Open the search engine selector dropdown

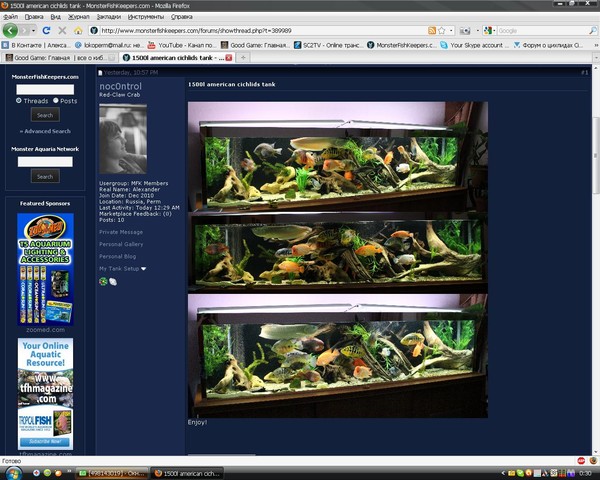click(x=490, y=31)
